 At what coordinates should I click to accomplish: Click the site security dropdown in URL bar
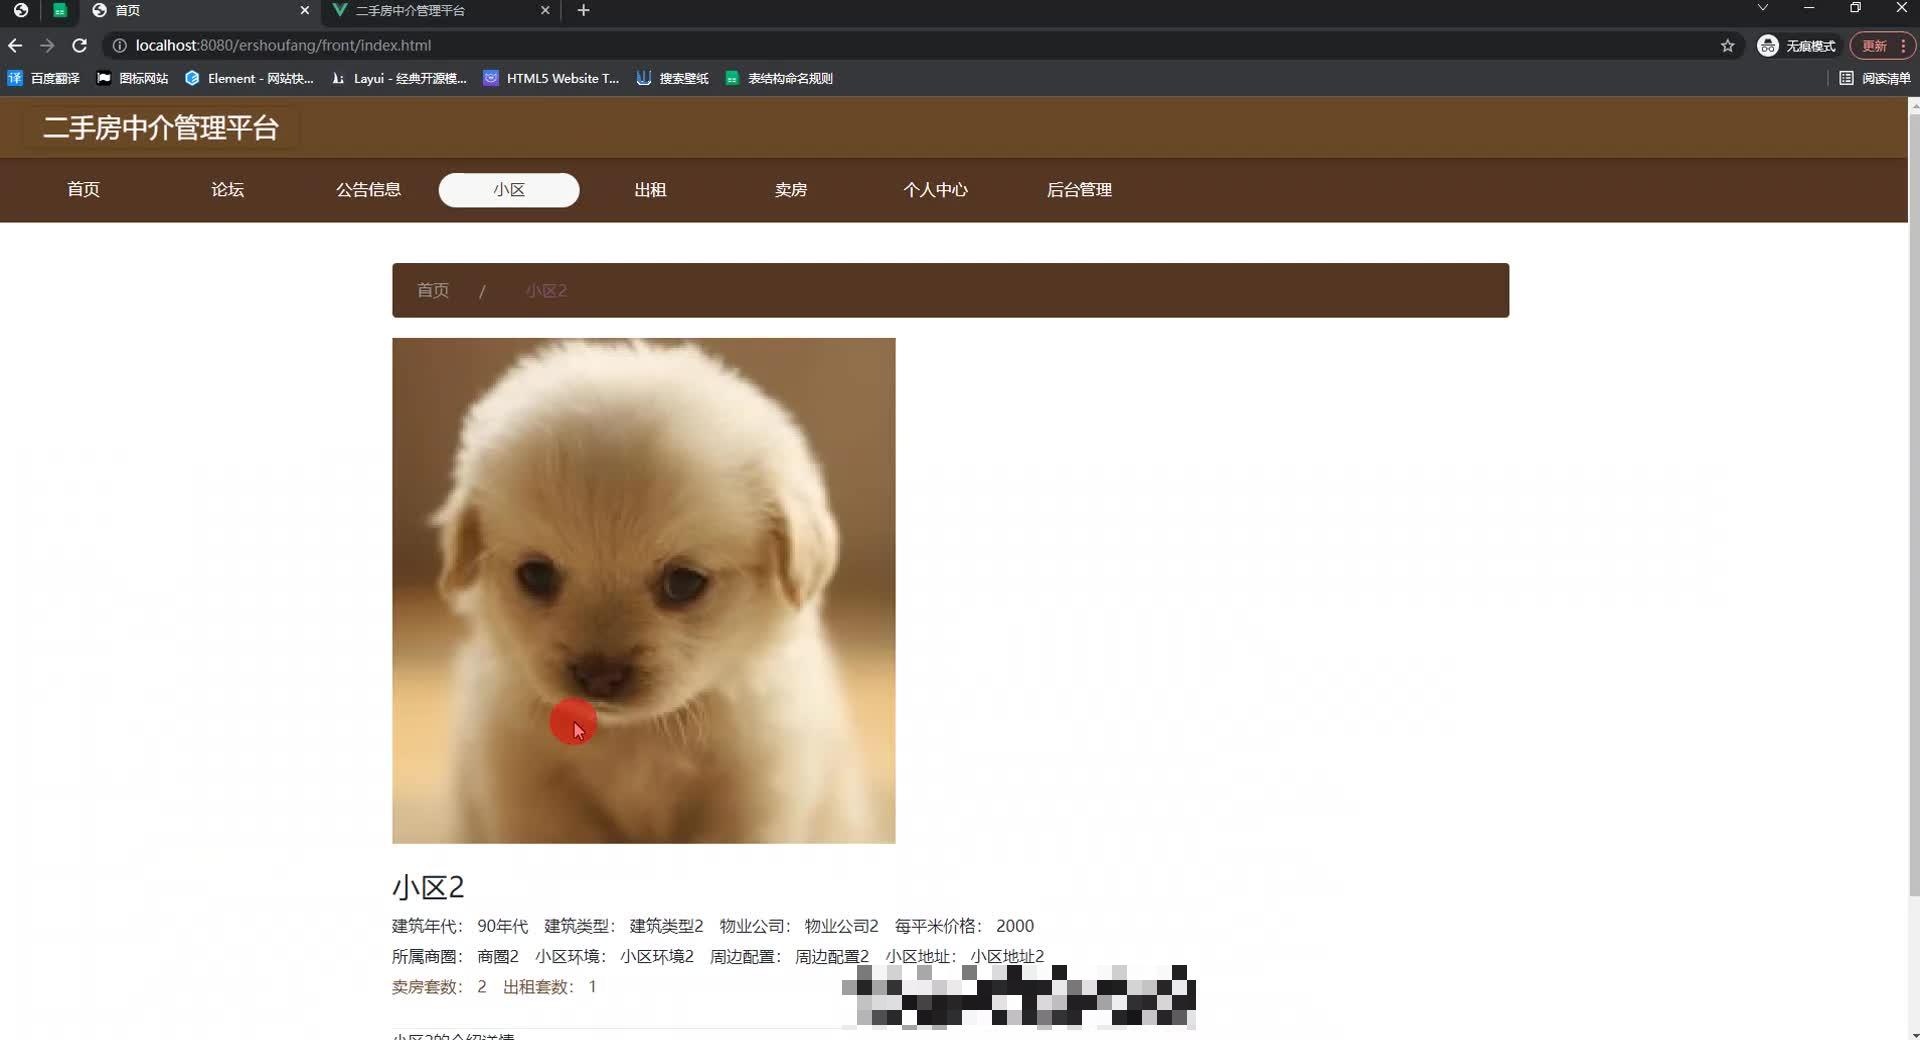coord(119,46)
